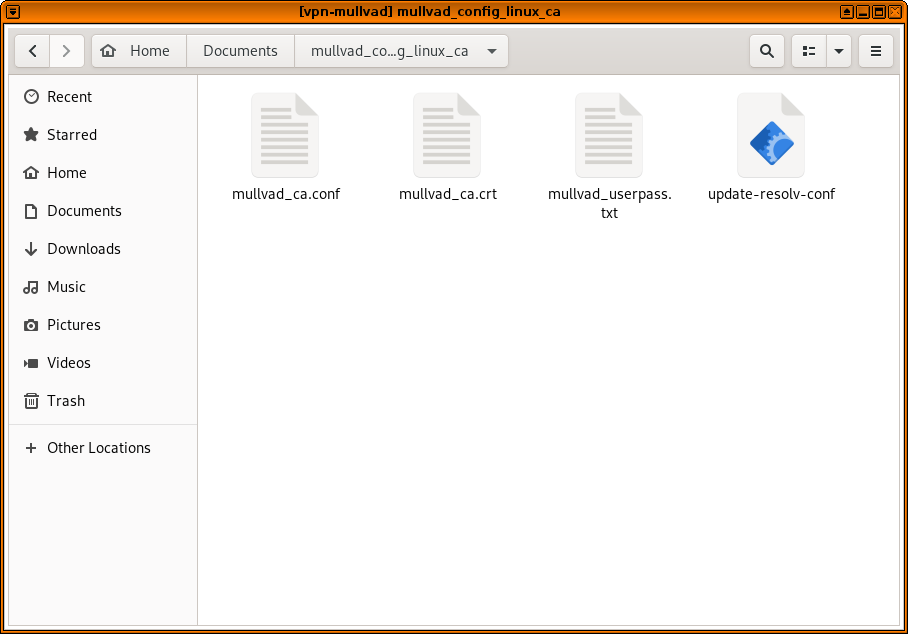Select the update-resolv-conf script icon
This screenshot has width=908, height=634.
point(771,135)
